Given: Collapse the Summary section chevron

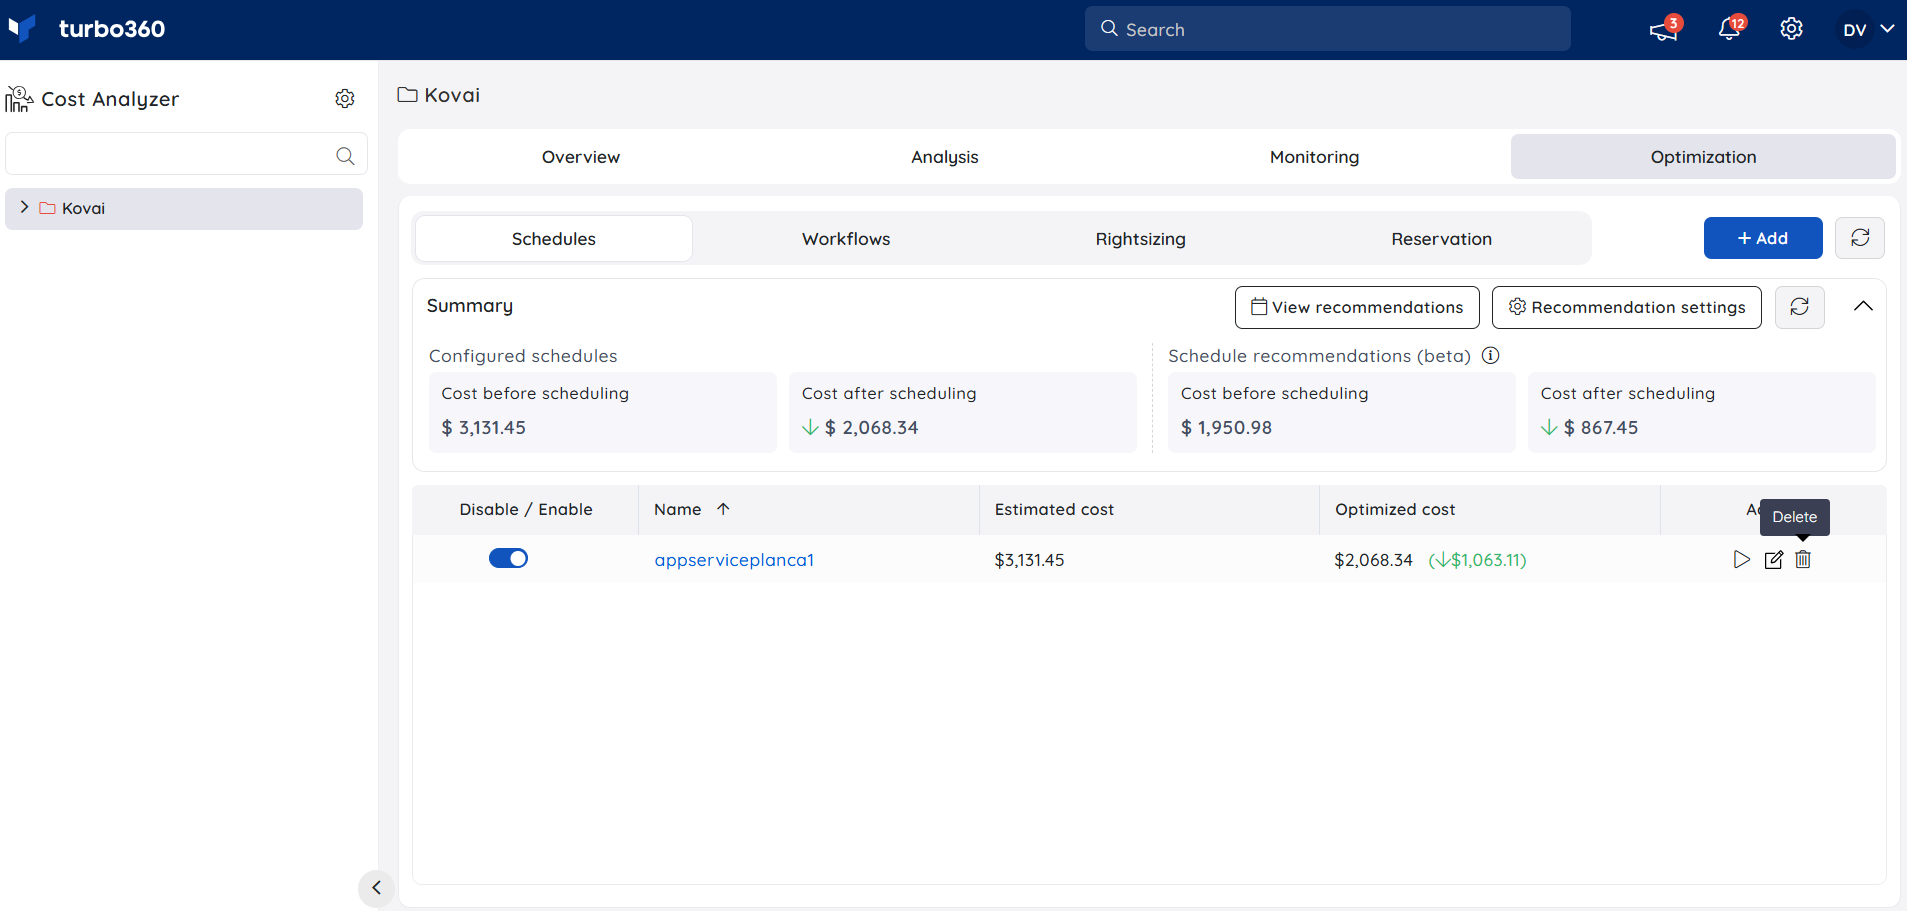Looking at the screenshot, I should point(1863,306).
